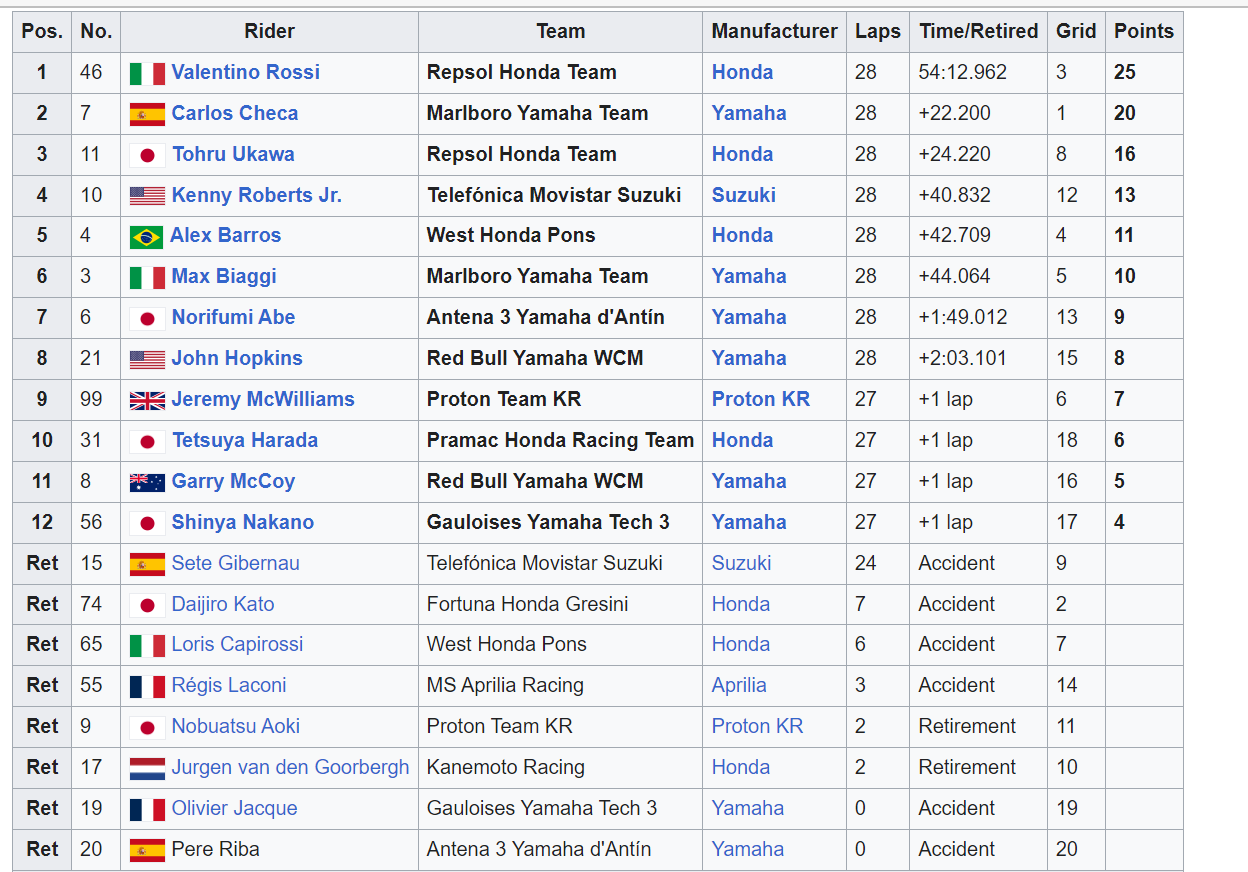Click the British flag beside Jeremy McWilliams
Image resolution: width=1248 pixels, height=872 pixels.
(x=147, y=400)
